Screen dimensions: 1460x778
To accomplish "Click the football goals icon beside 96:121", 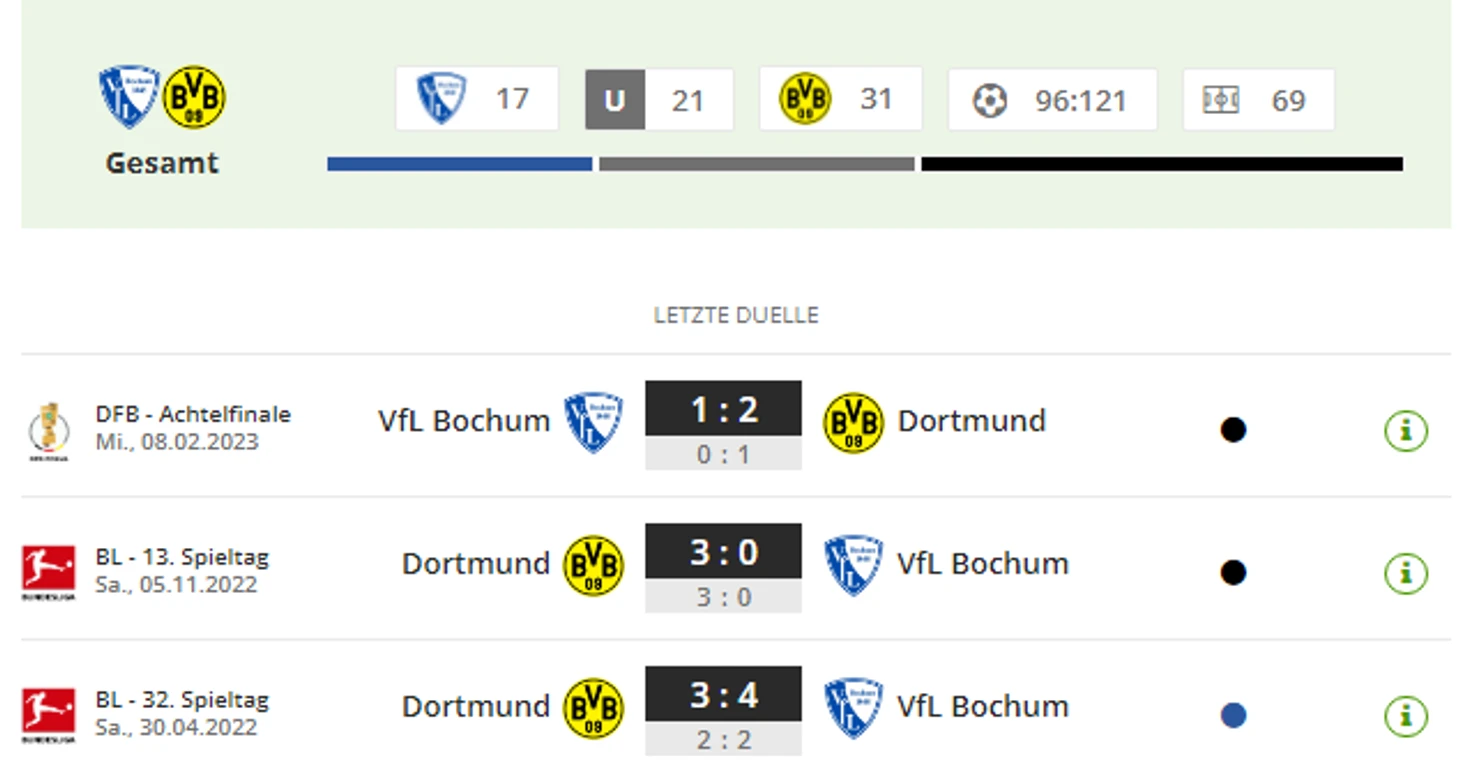I will tap(989, 100).
